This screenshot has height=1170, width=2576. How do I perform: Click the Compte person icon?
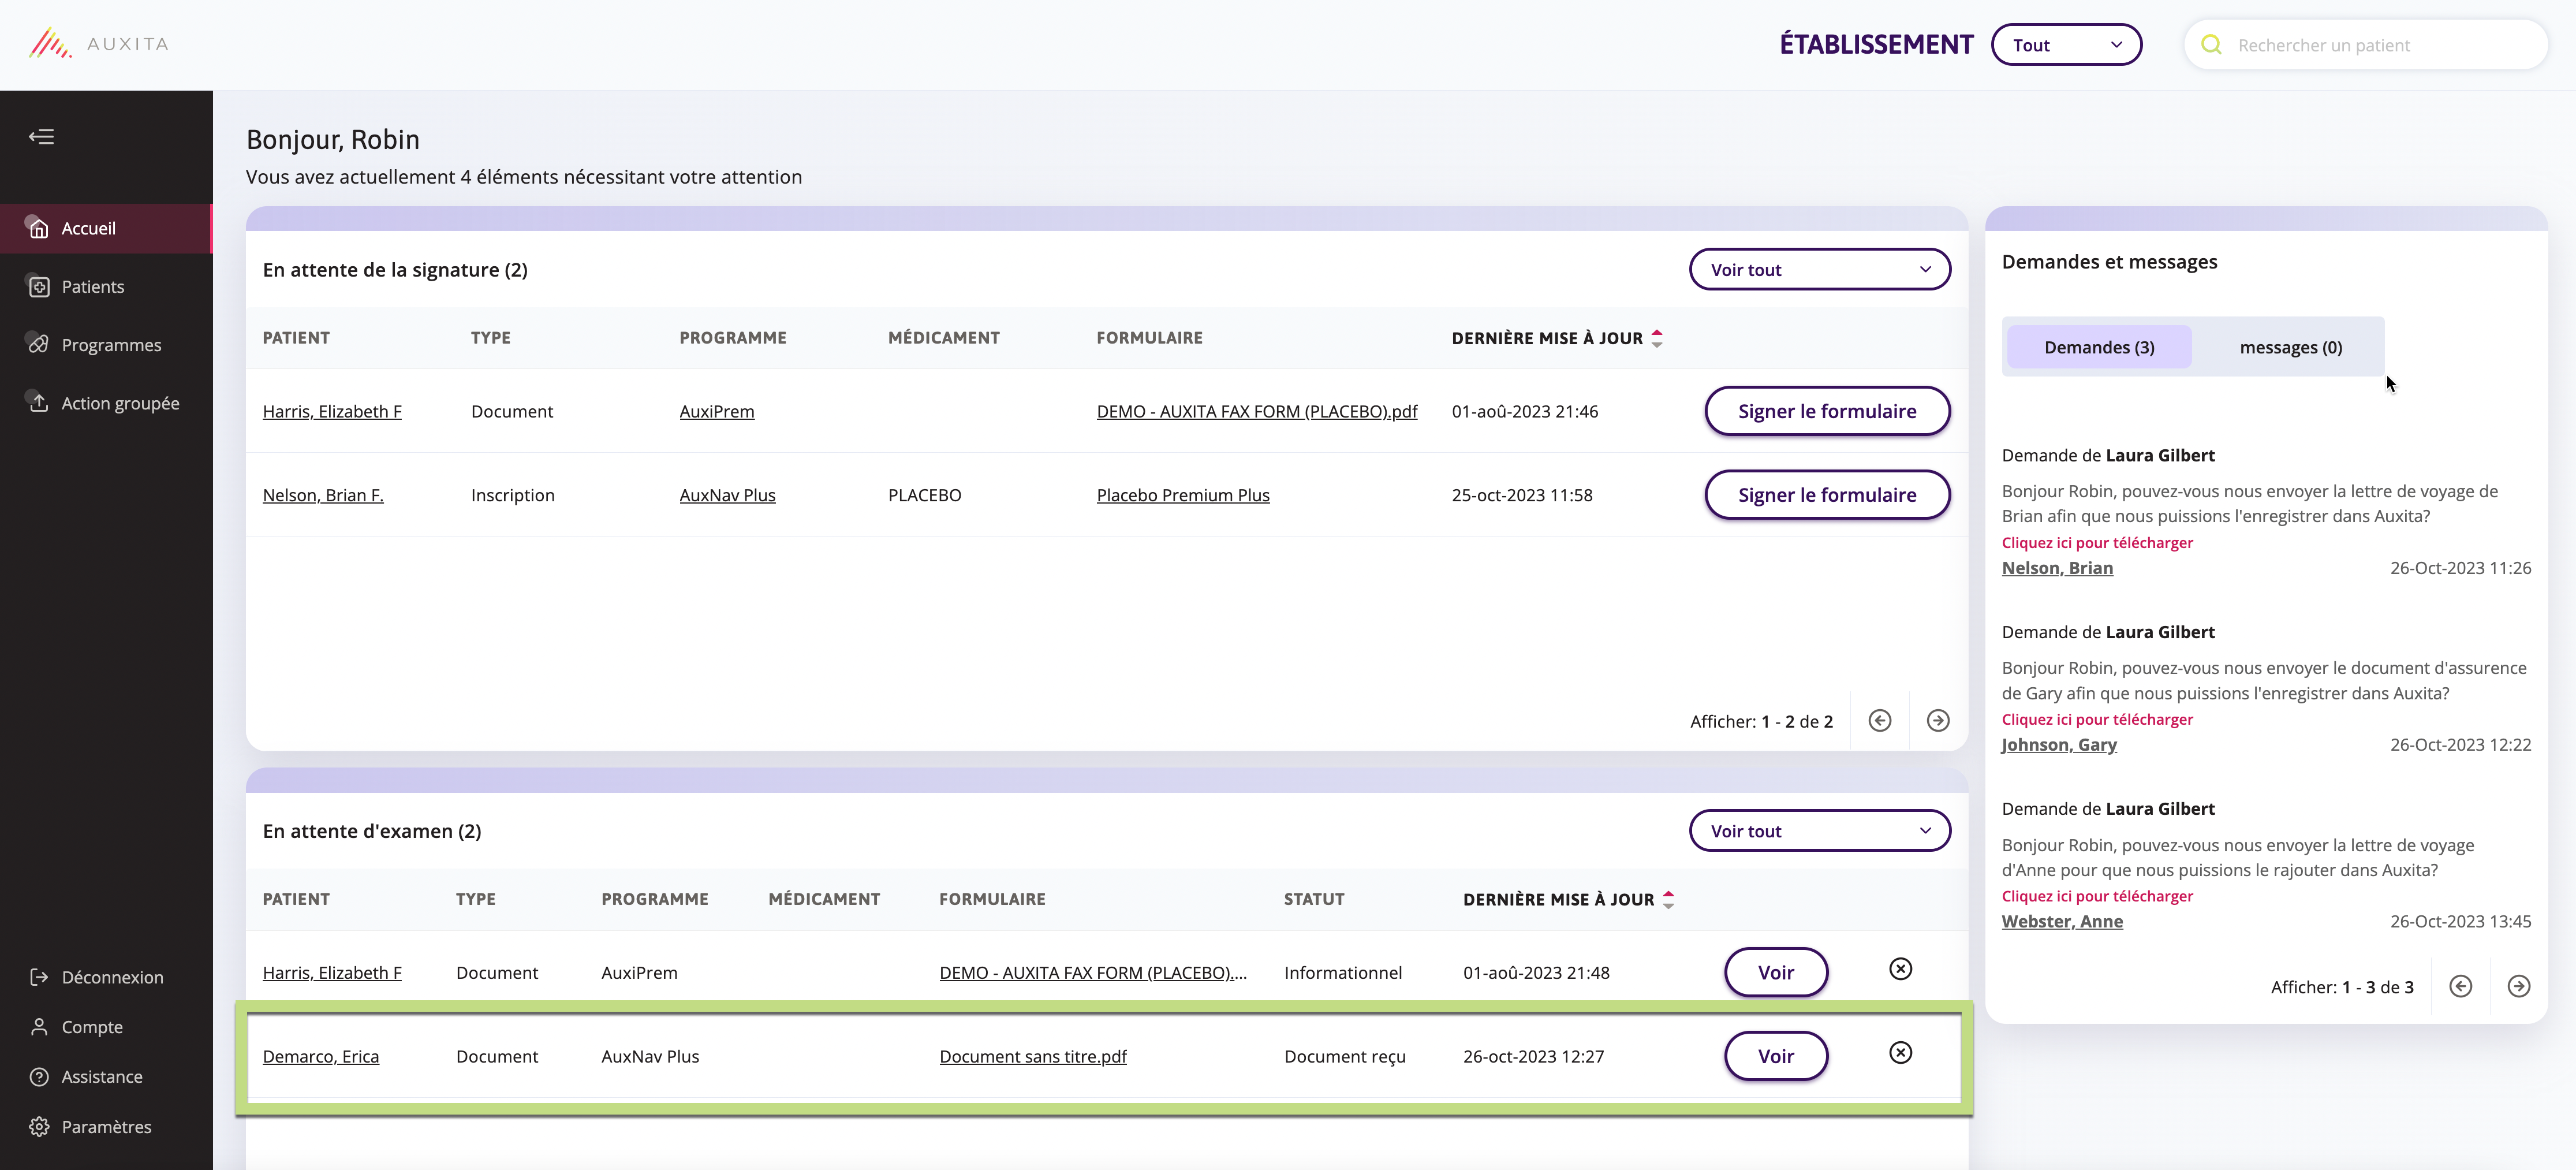coord(39,1027)
